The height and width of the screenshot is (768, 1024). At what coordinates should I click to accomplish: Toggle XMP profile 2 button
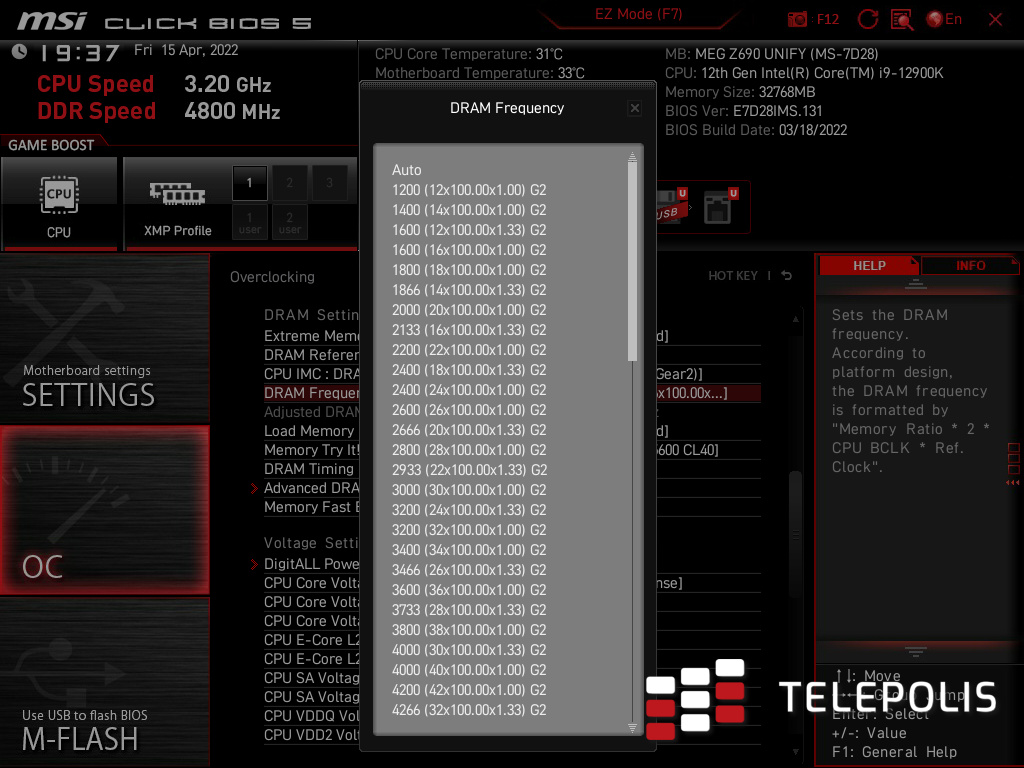tap(290, 183)
